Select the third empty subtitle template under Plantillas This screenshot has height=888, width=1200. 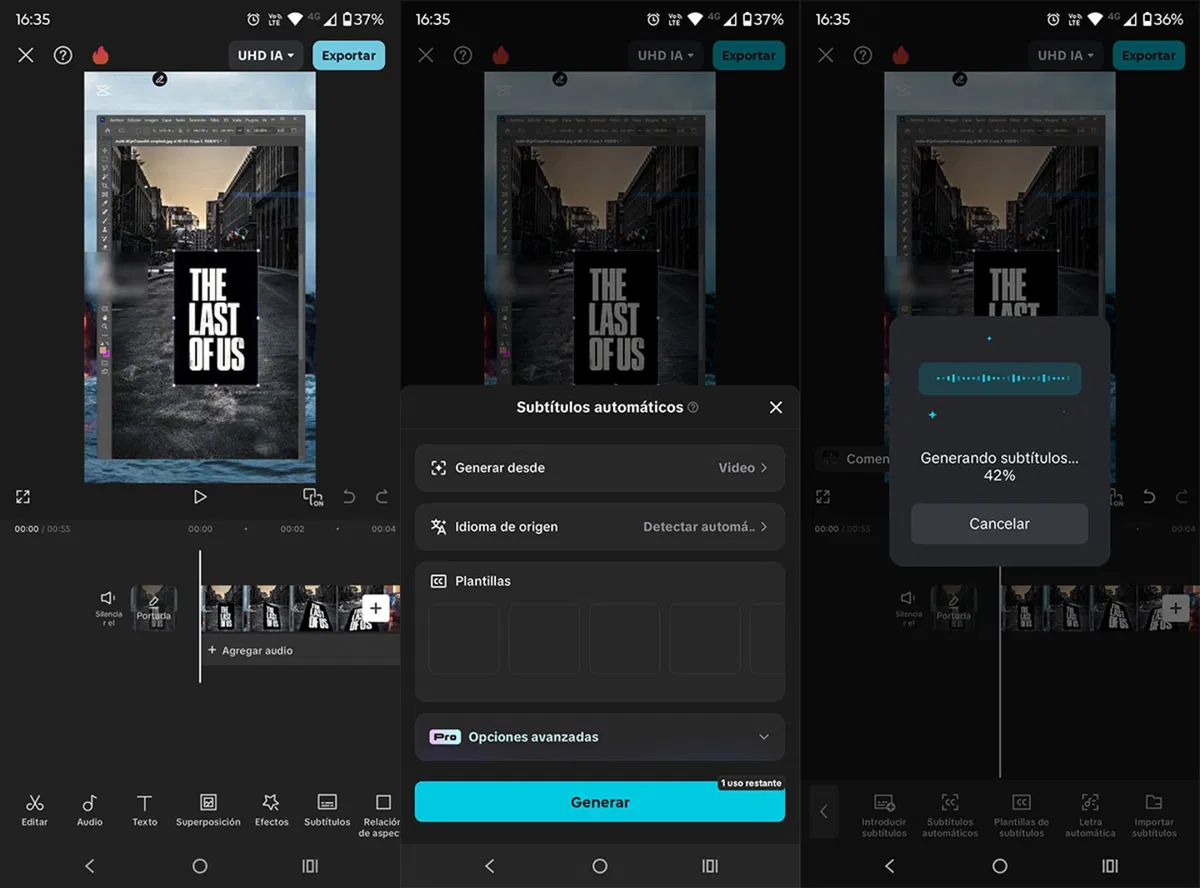624,638
